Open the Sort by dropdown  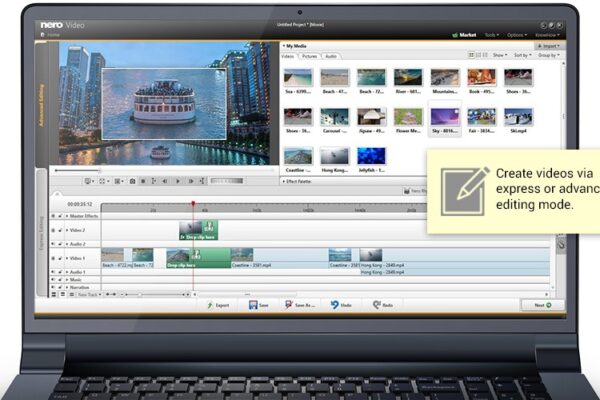tap(522, 55)
